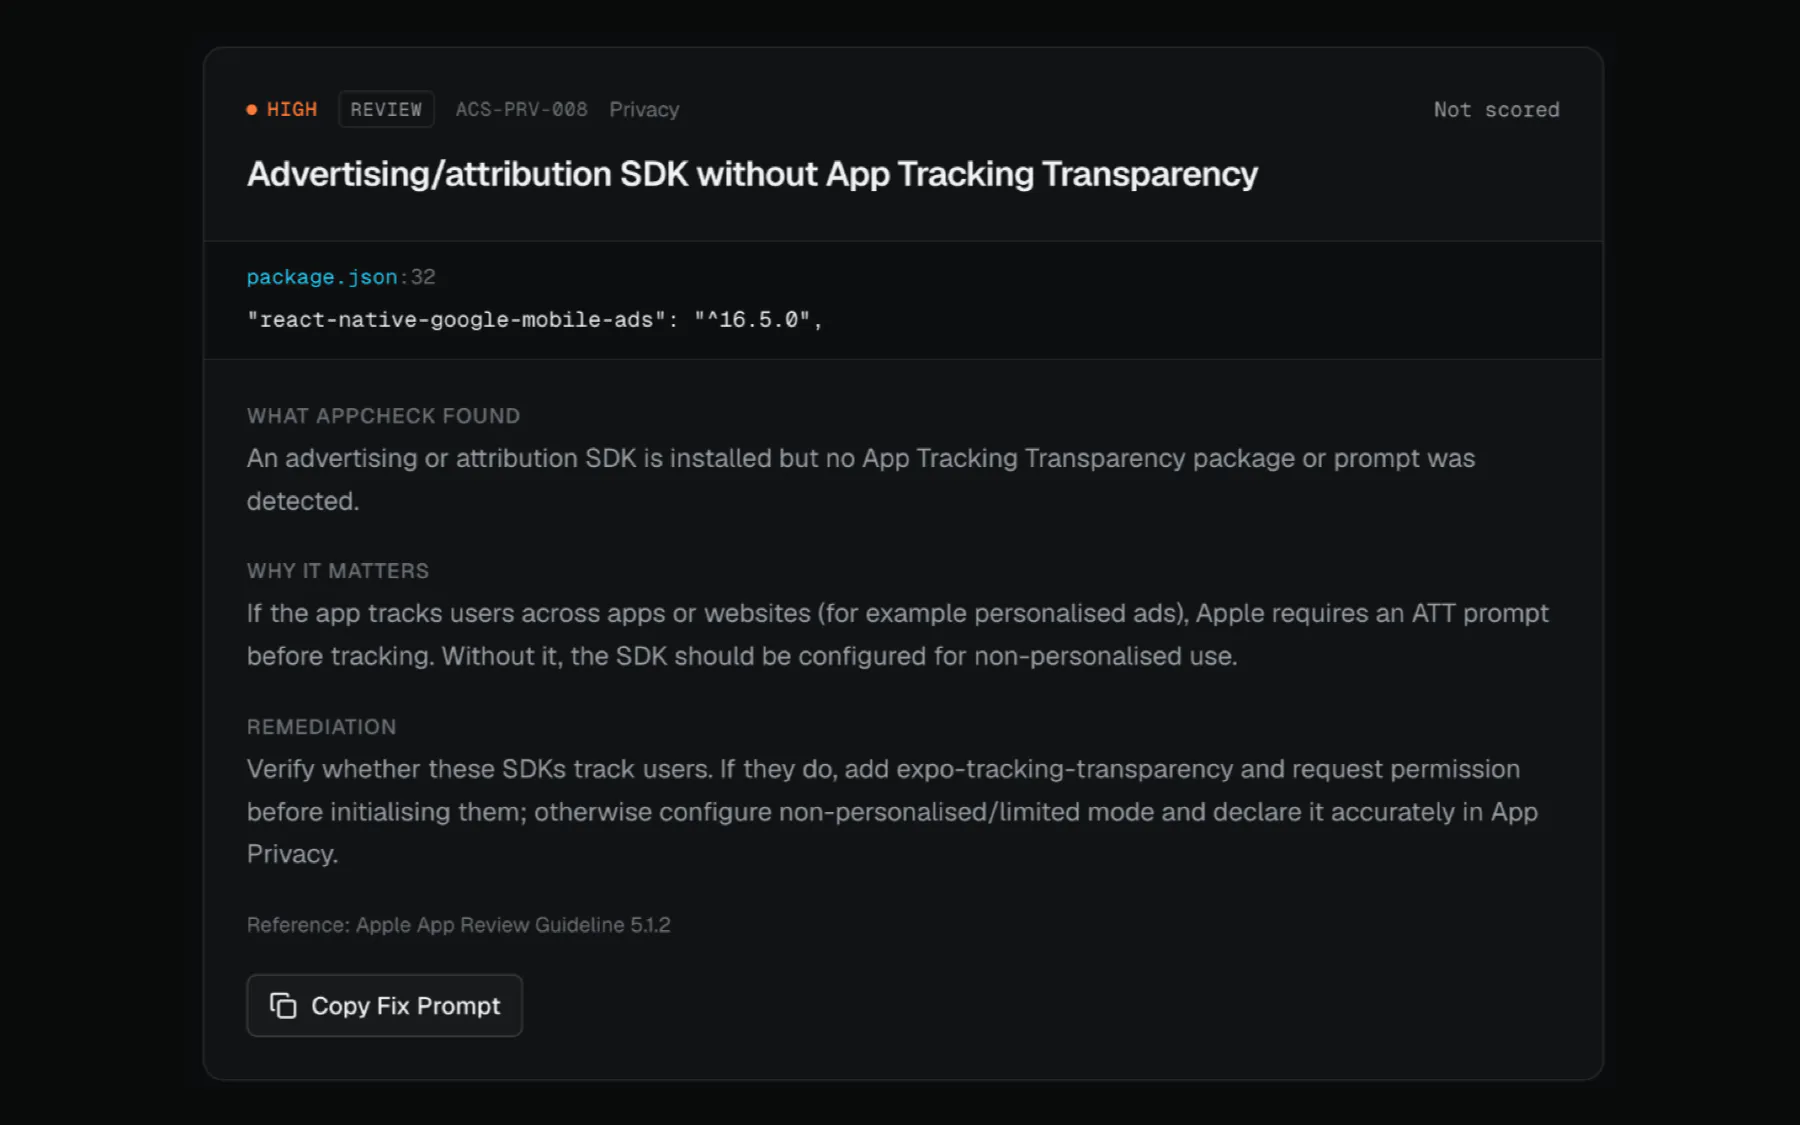Click the finding title about App Tracking Transparency
The image size is (1800, 1125).
pyautogui.click(x=752, y=174)
